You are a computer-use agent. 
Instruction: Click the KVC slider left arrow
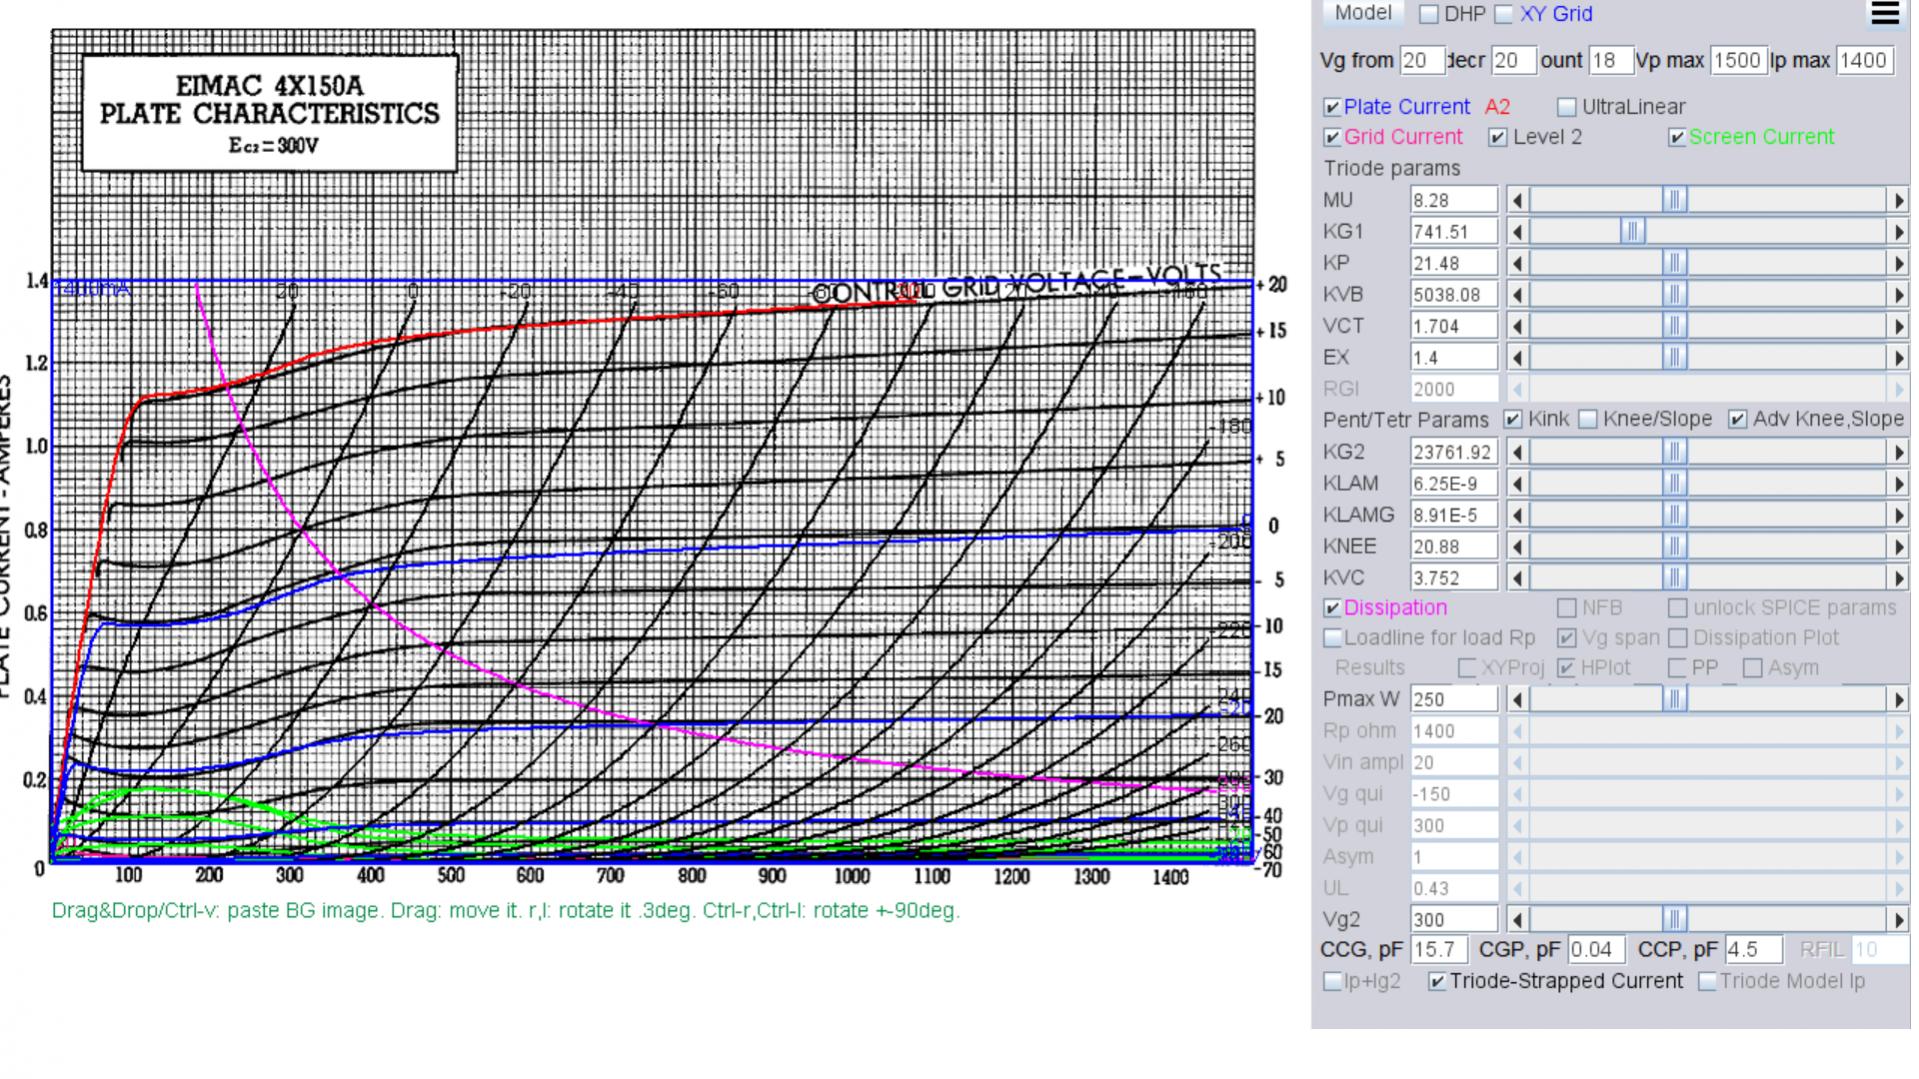coord(1517,578)
